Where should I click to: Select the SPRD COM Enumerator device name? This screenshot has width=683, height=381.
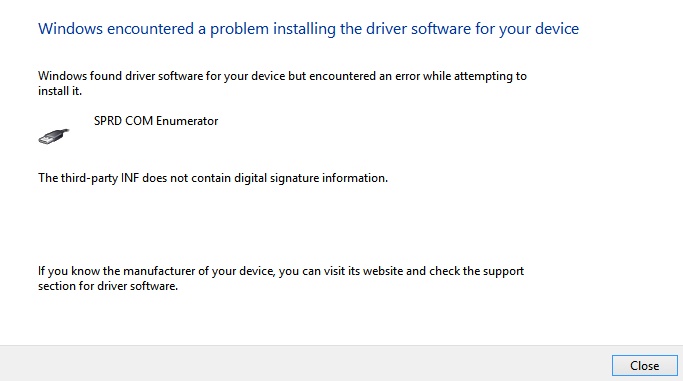point(156,121)
